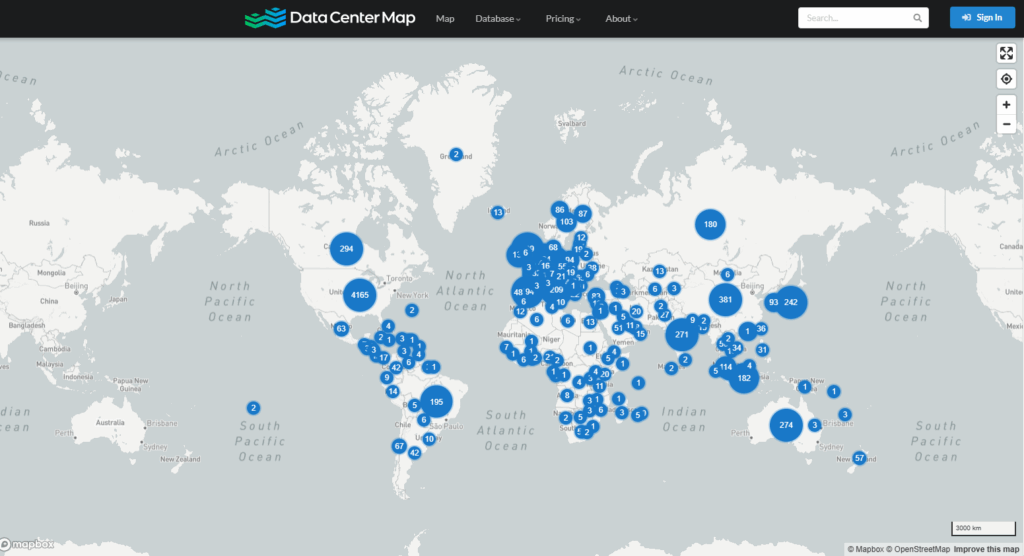Click the 180 cluster over Russia
Viewport: 1024px width, 556px height.
coord(711,225)
